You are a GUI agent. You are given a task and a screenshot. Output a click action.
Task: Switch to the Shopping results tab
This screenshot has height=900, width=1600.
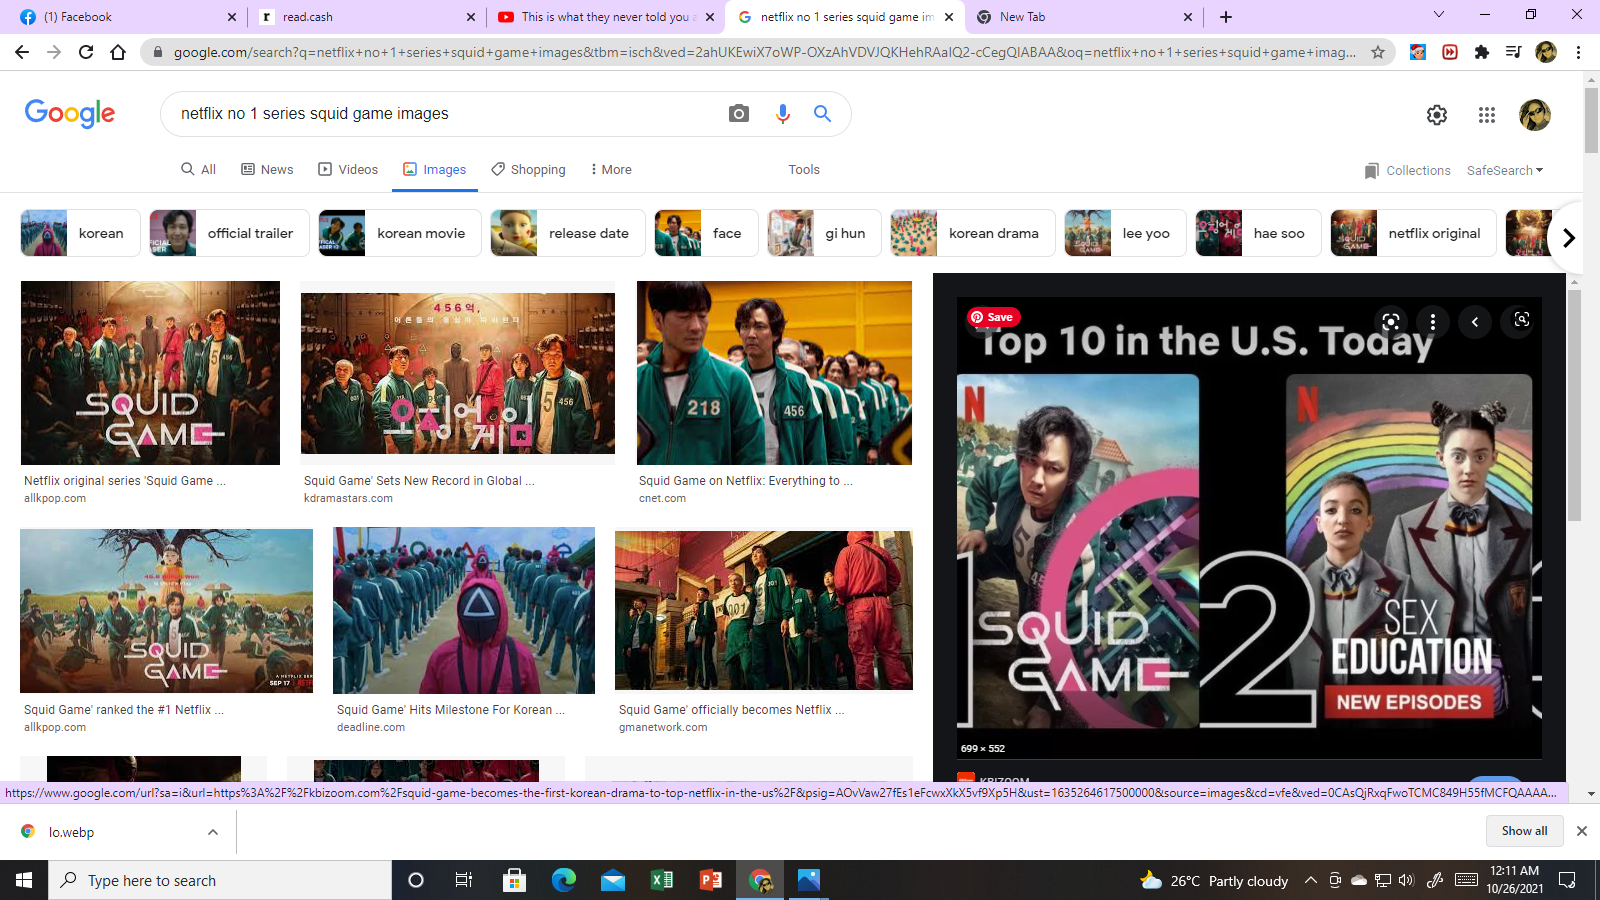[x=528, y=170]
